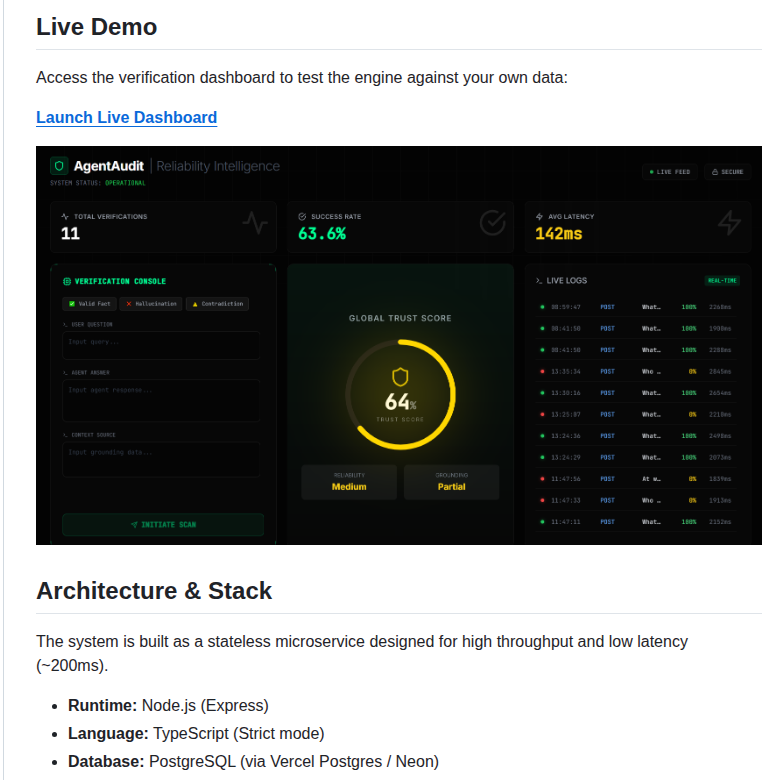Select the Contradiction preset

(x=217, y=304)
